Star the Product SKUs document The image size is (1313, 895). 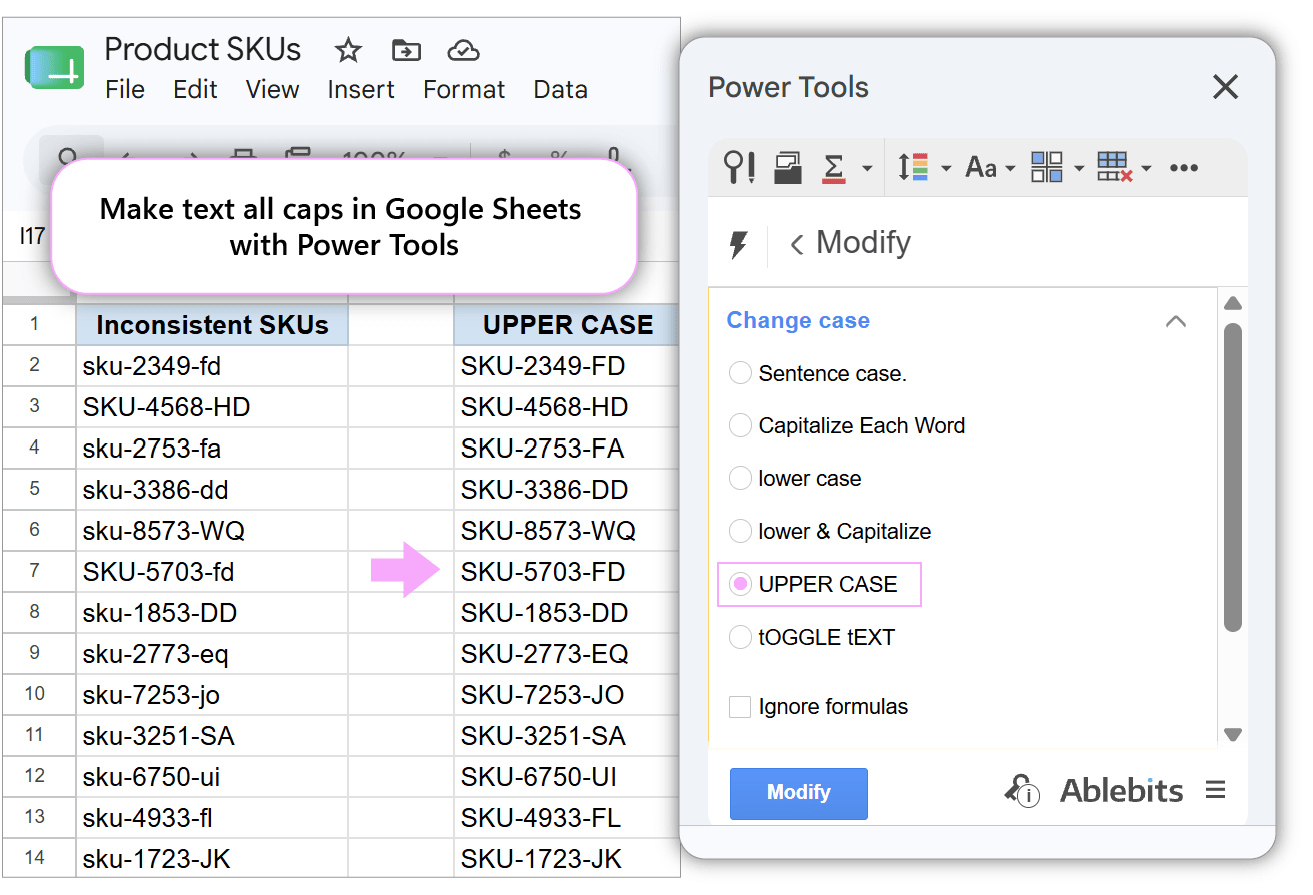click(348, 50)
